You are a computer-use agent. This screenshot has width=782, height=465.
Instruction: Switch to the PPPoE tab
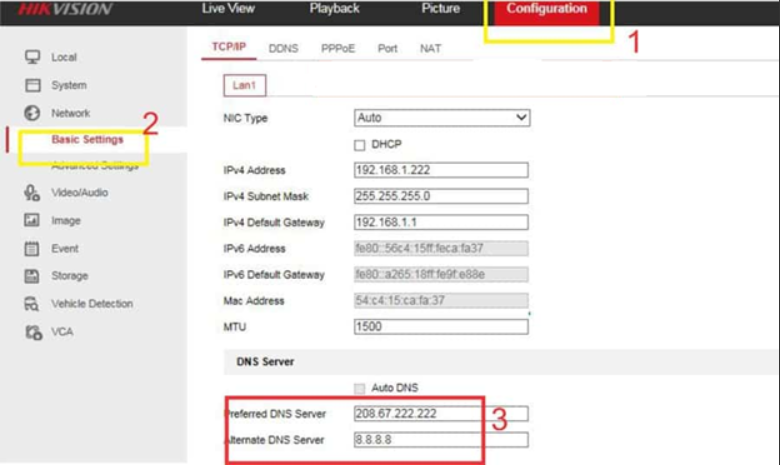click(x=337, y=48)
